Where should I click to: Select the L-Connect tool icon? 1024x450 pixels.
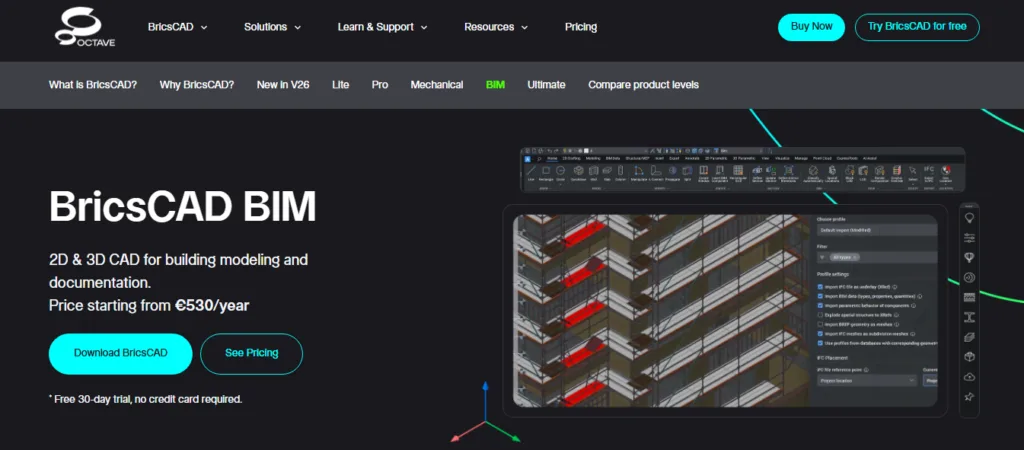(656, 171)
